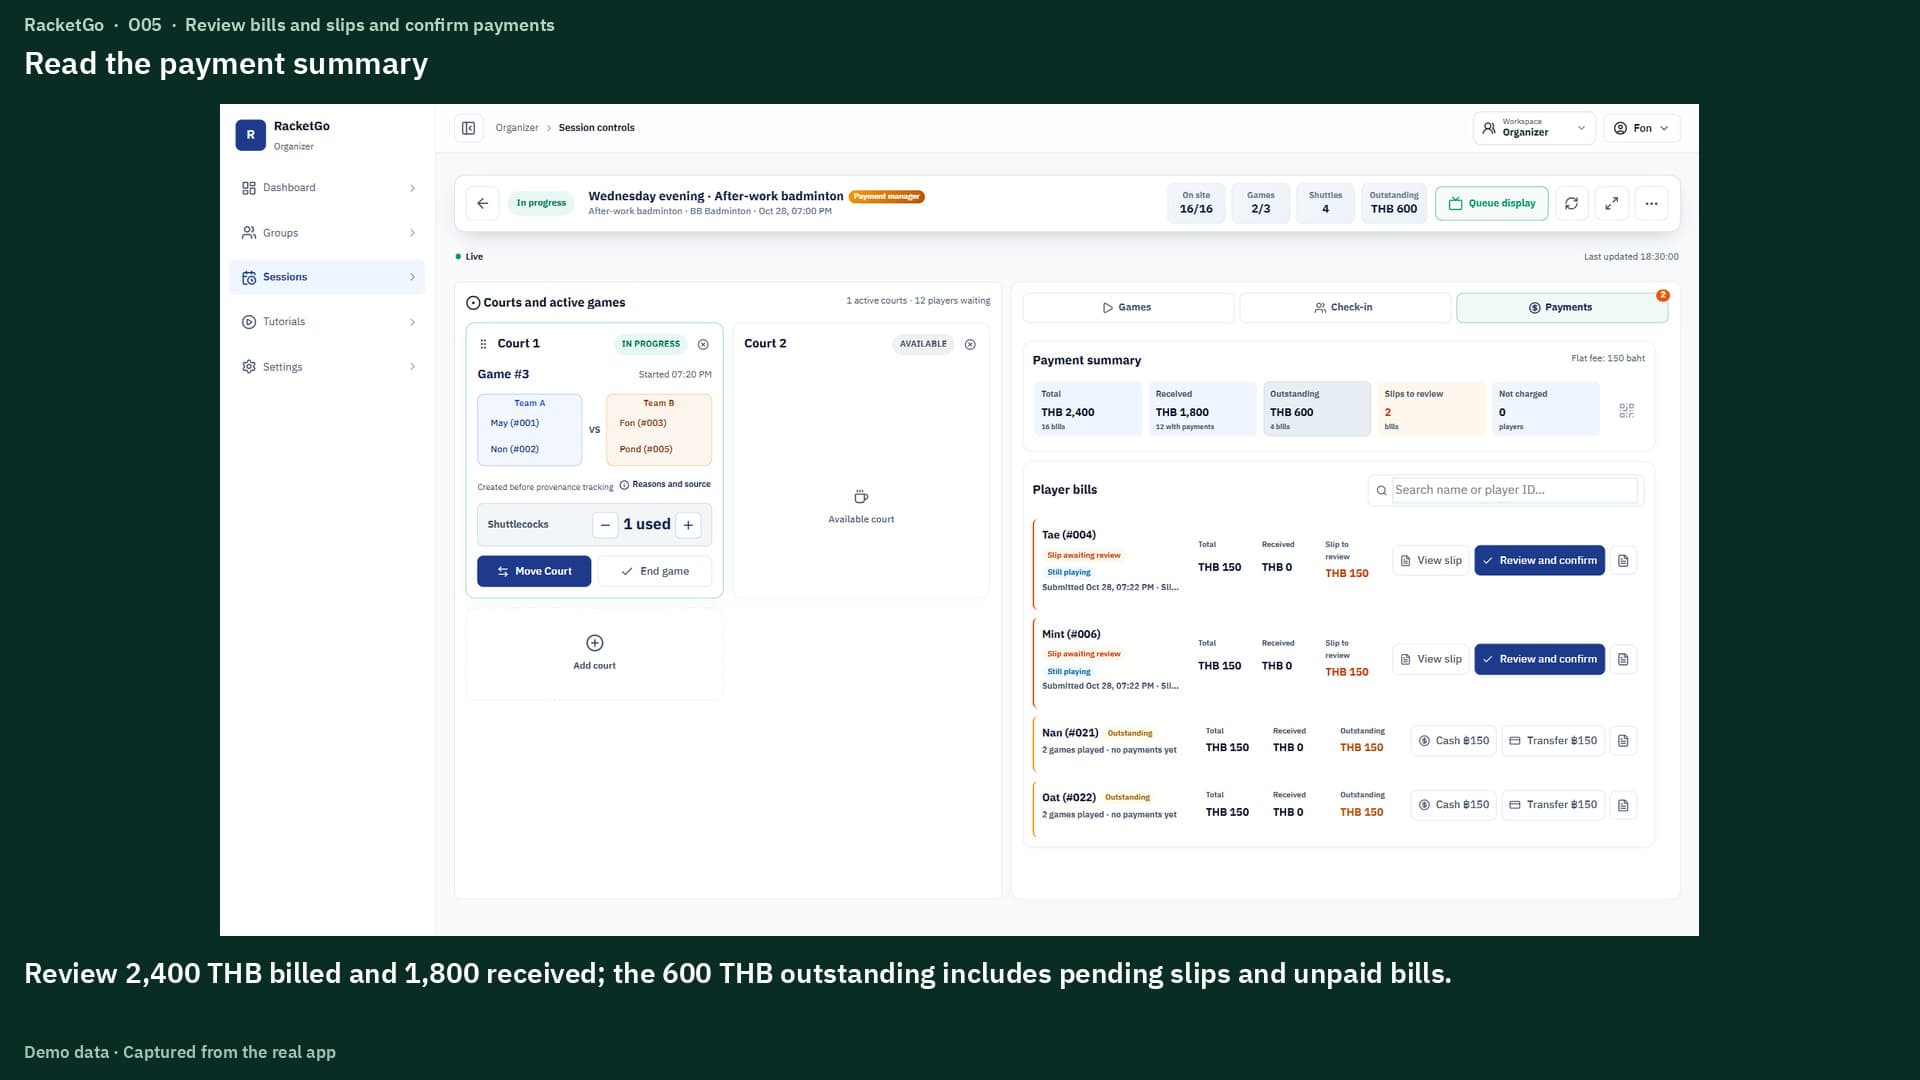Focus the search name or player ID field
This screenshot has width=1920, height=1080.
coord(1505,490)
